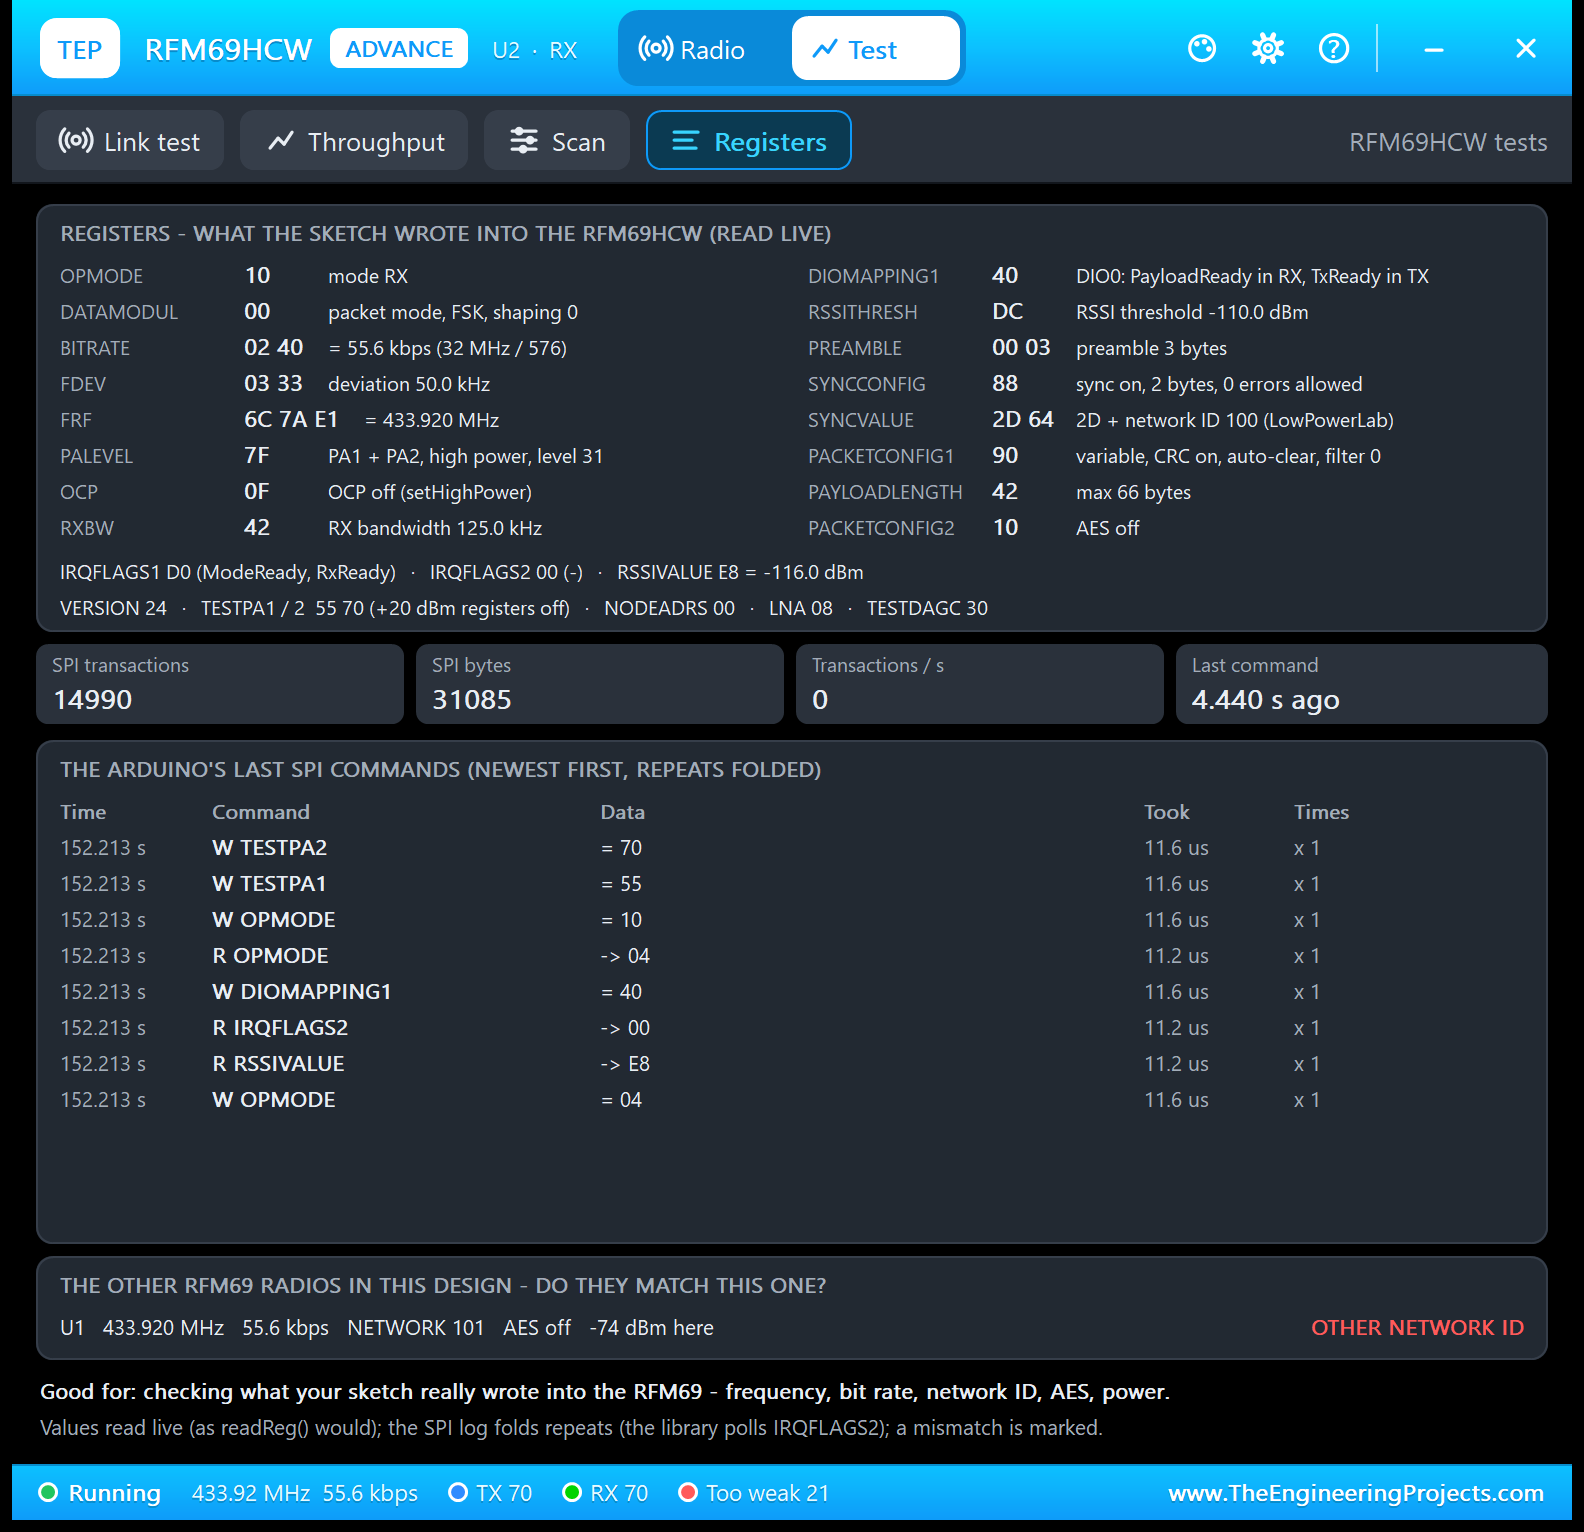Switch to the Test view

click(876, 49)
